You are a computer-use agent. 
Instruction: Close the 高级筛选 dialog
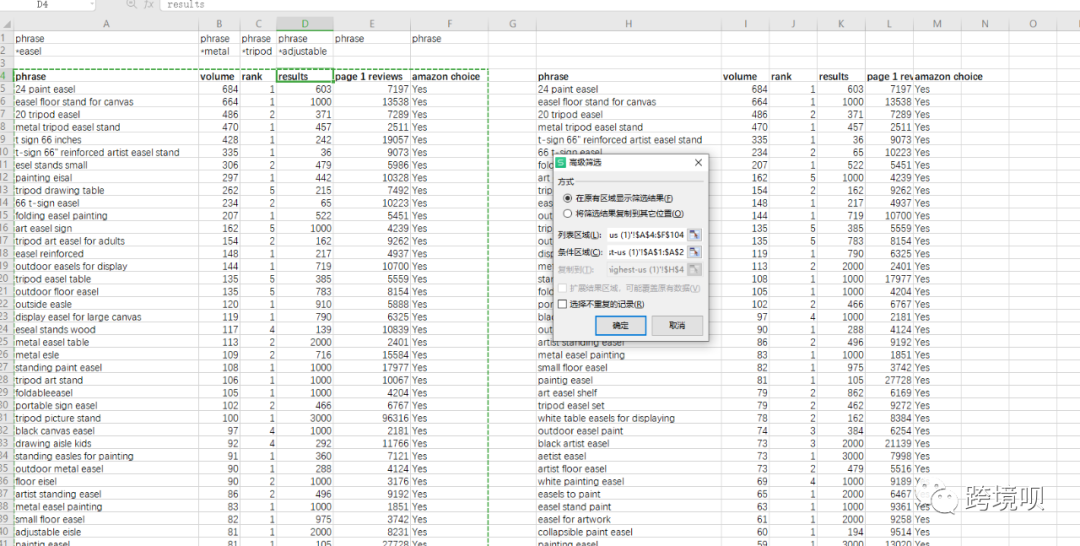tap(697, 162)
